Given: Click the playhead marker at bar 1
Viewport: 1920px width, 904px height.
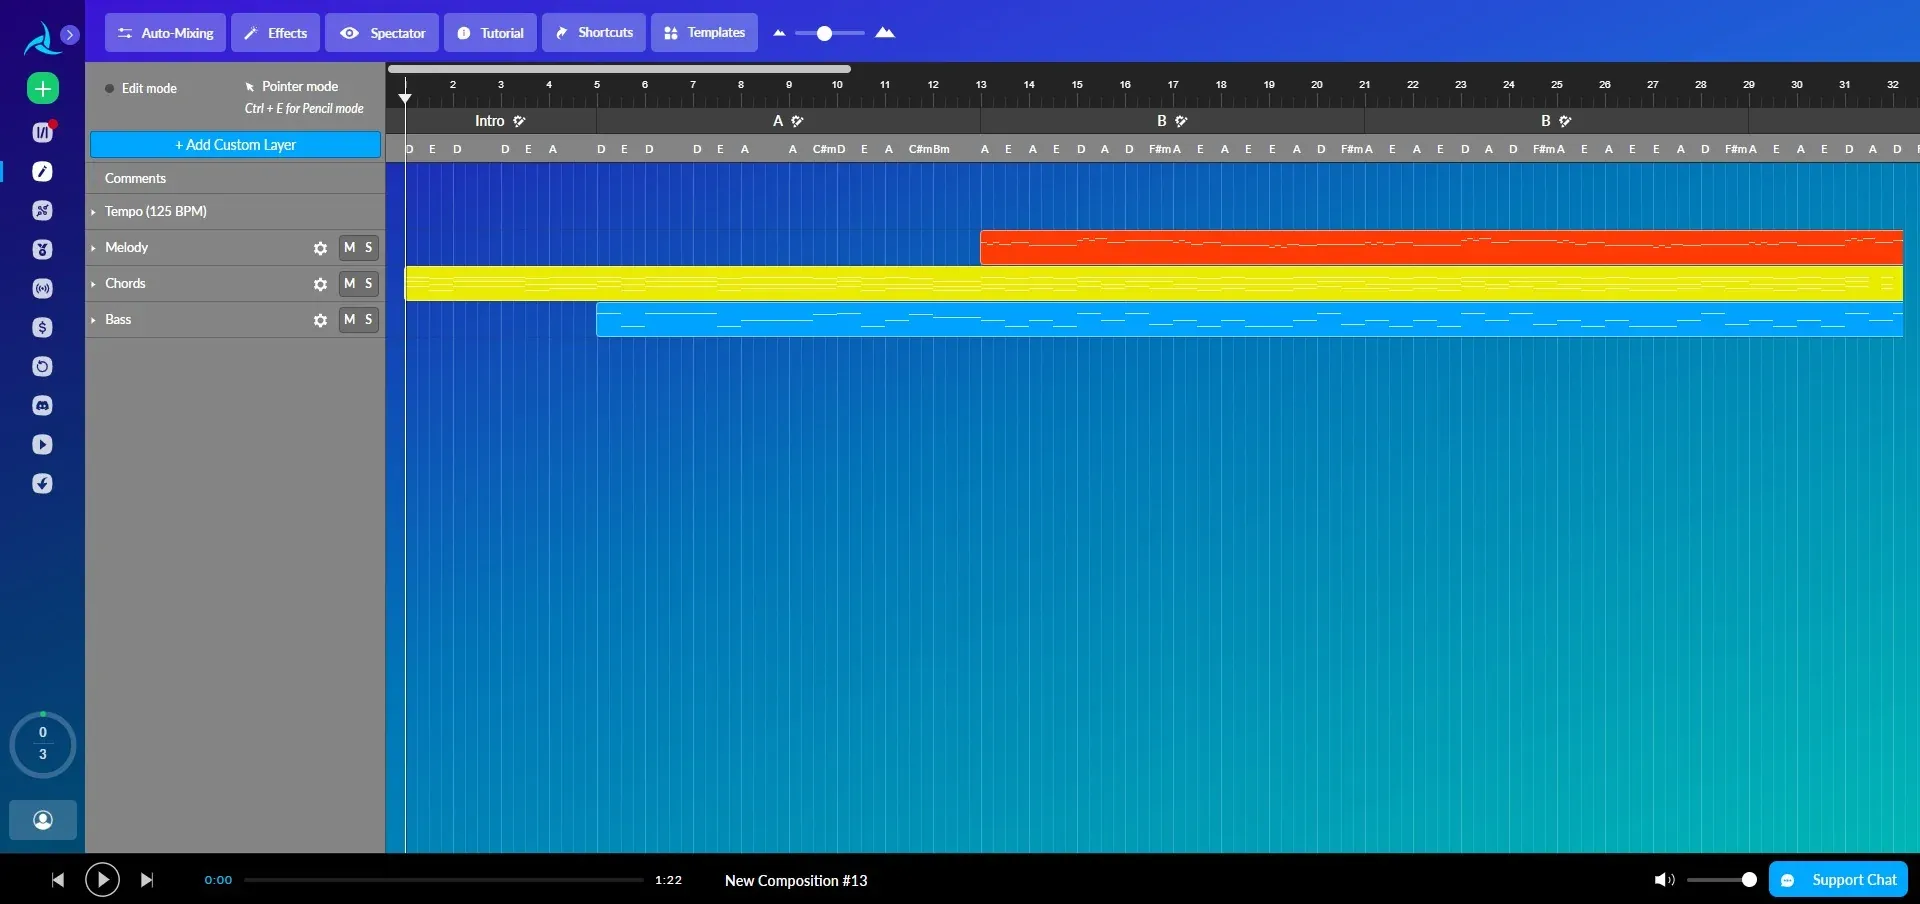Looking at the screenshot, I should (x=405, y=97).
